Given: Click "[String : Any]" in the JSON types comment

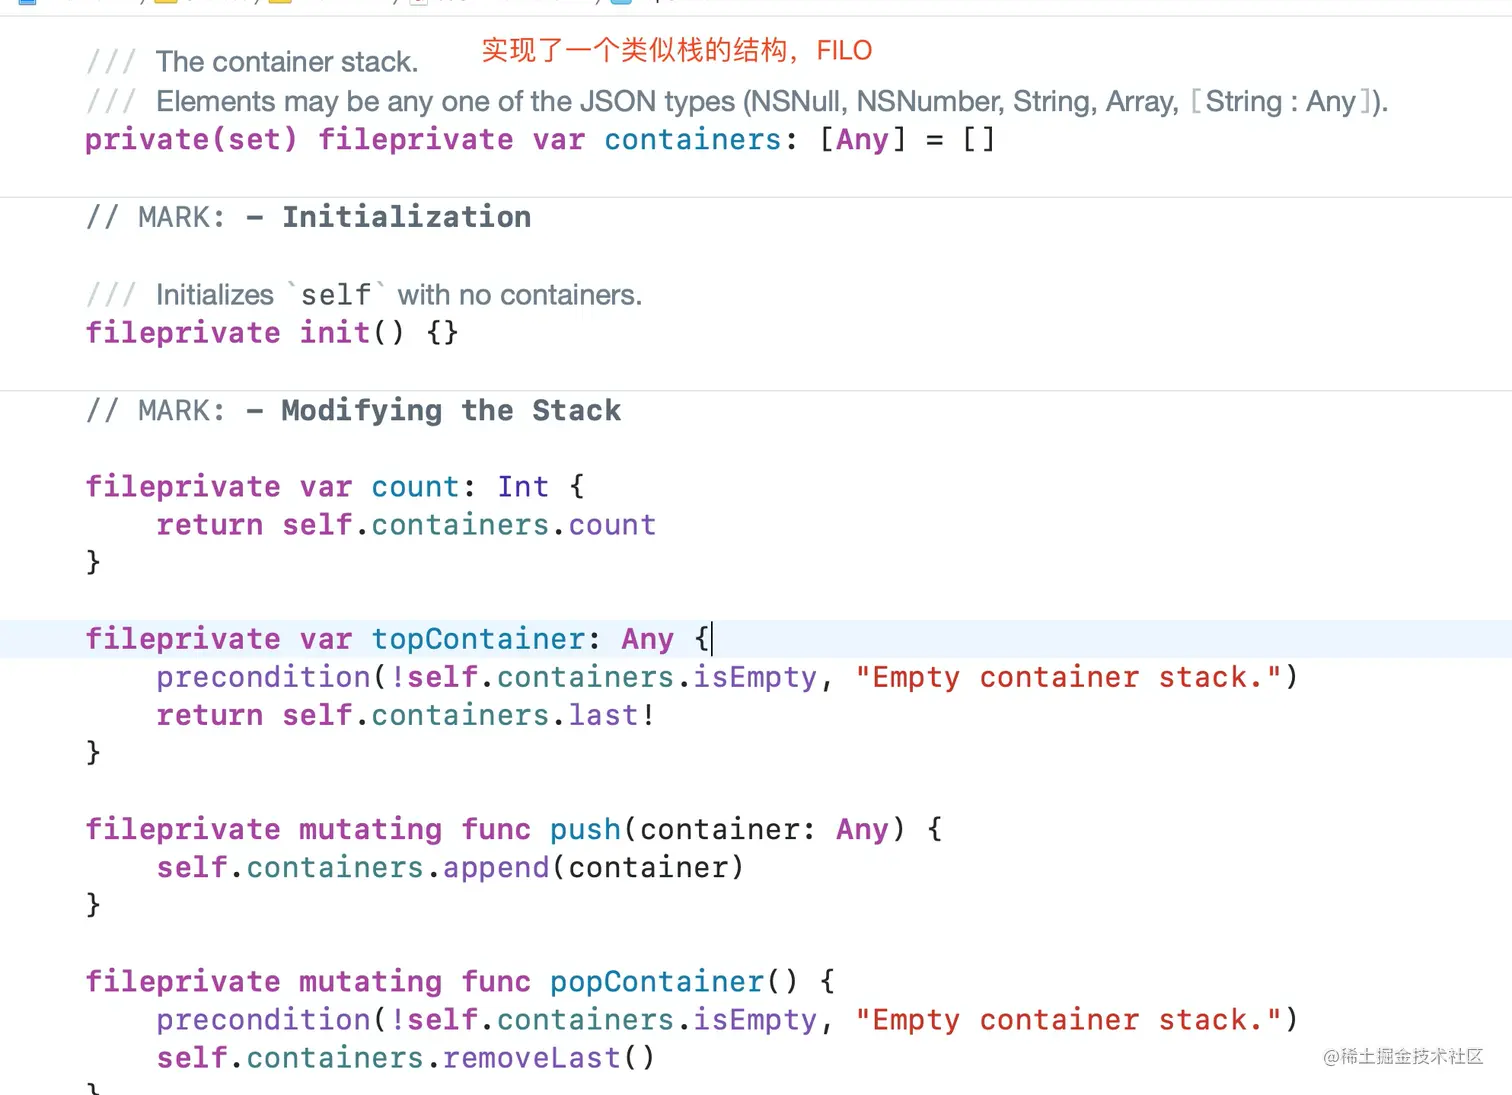Looking at the screenshot, I should pyautogui.click(x=1281, y=101).
